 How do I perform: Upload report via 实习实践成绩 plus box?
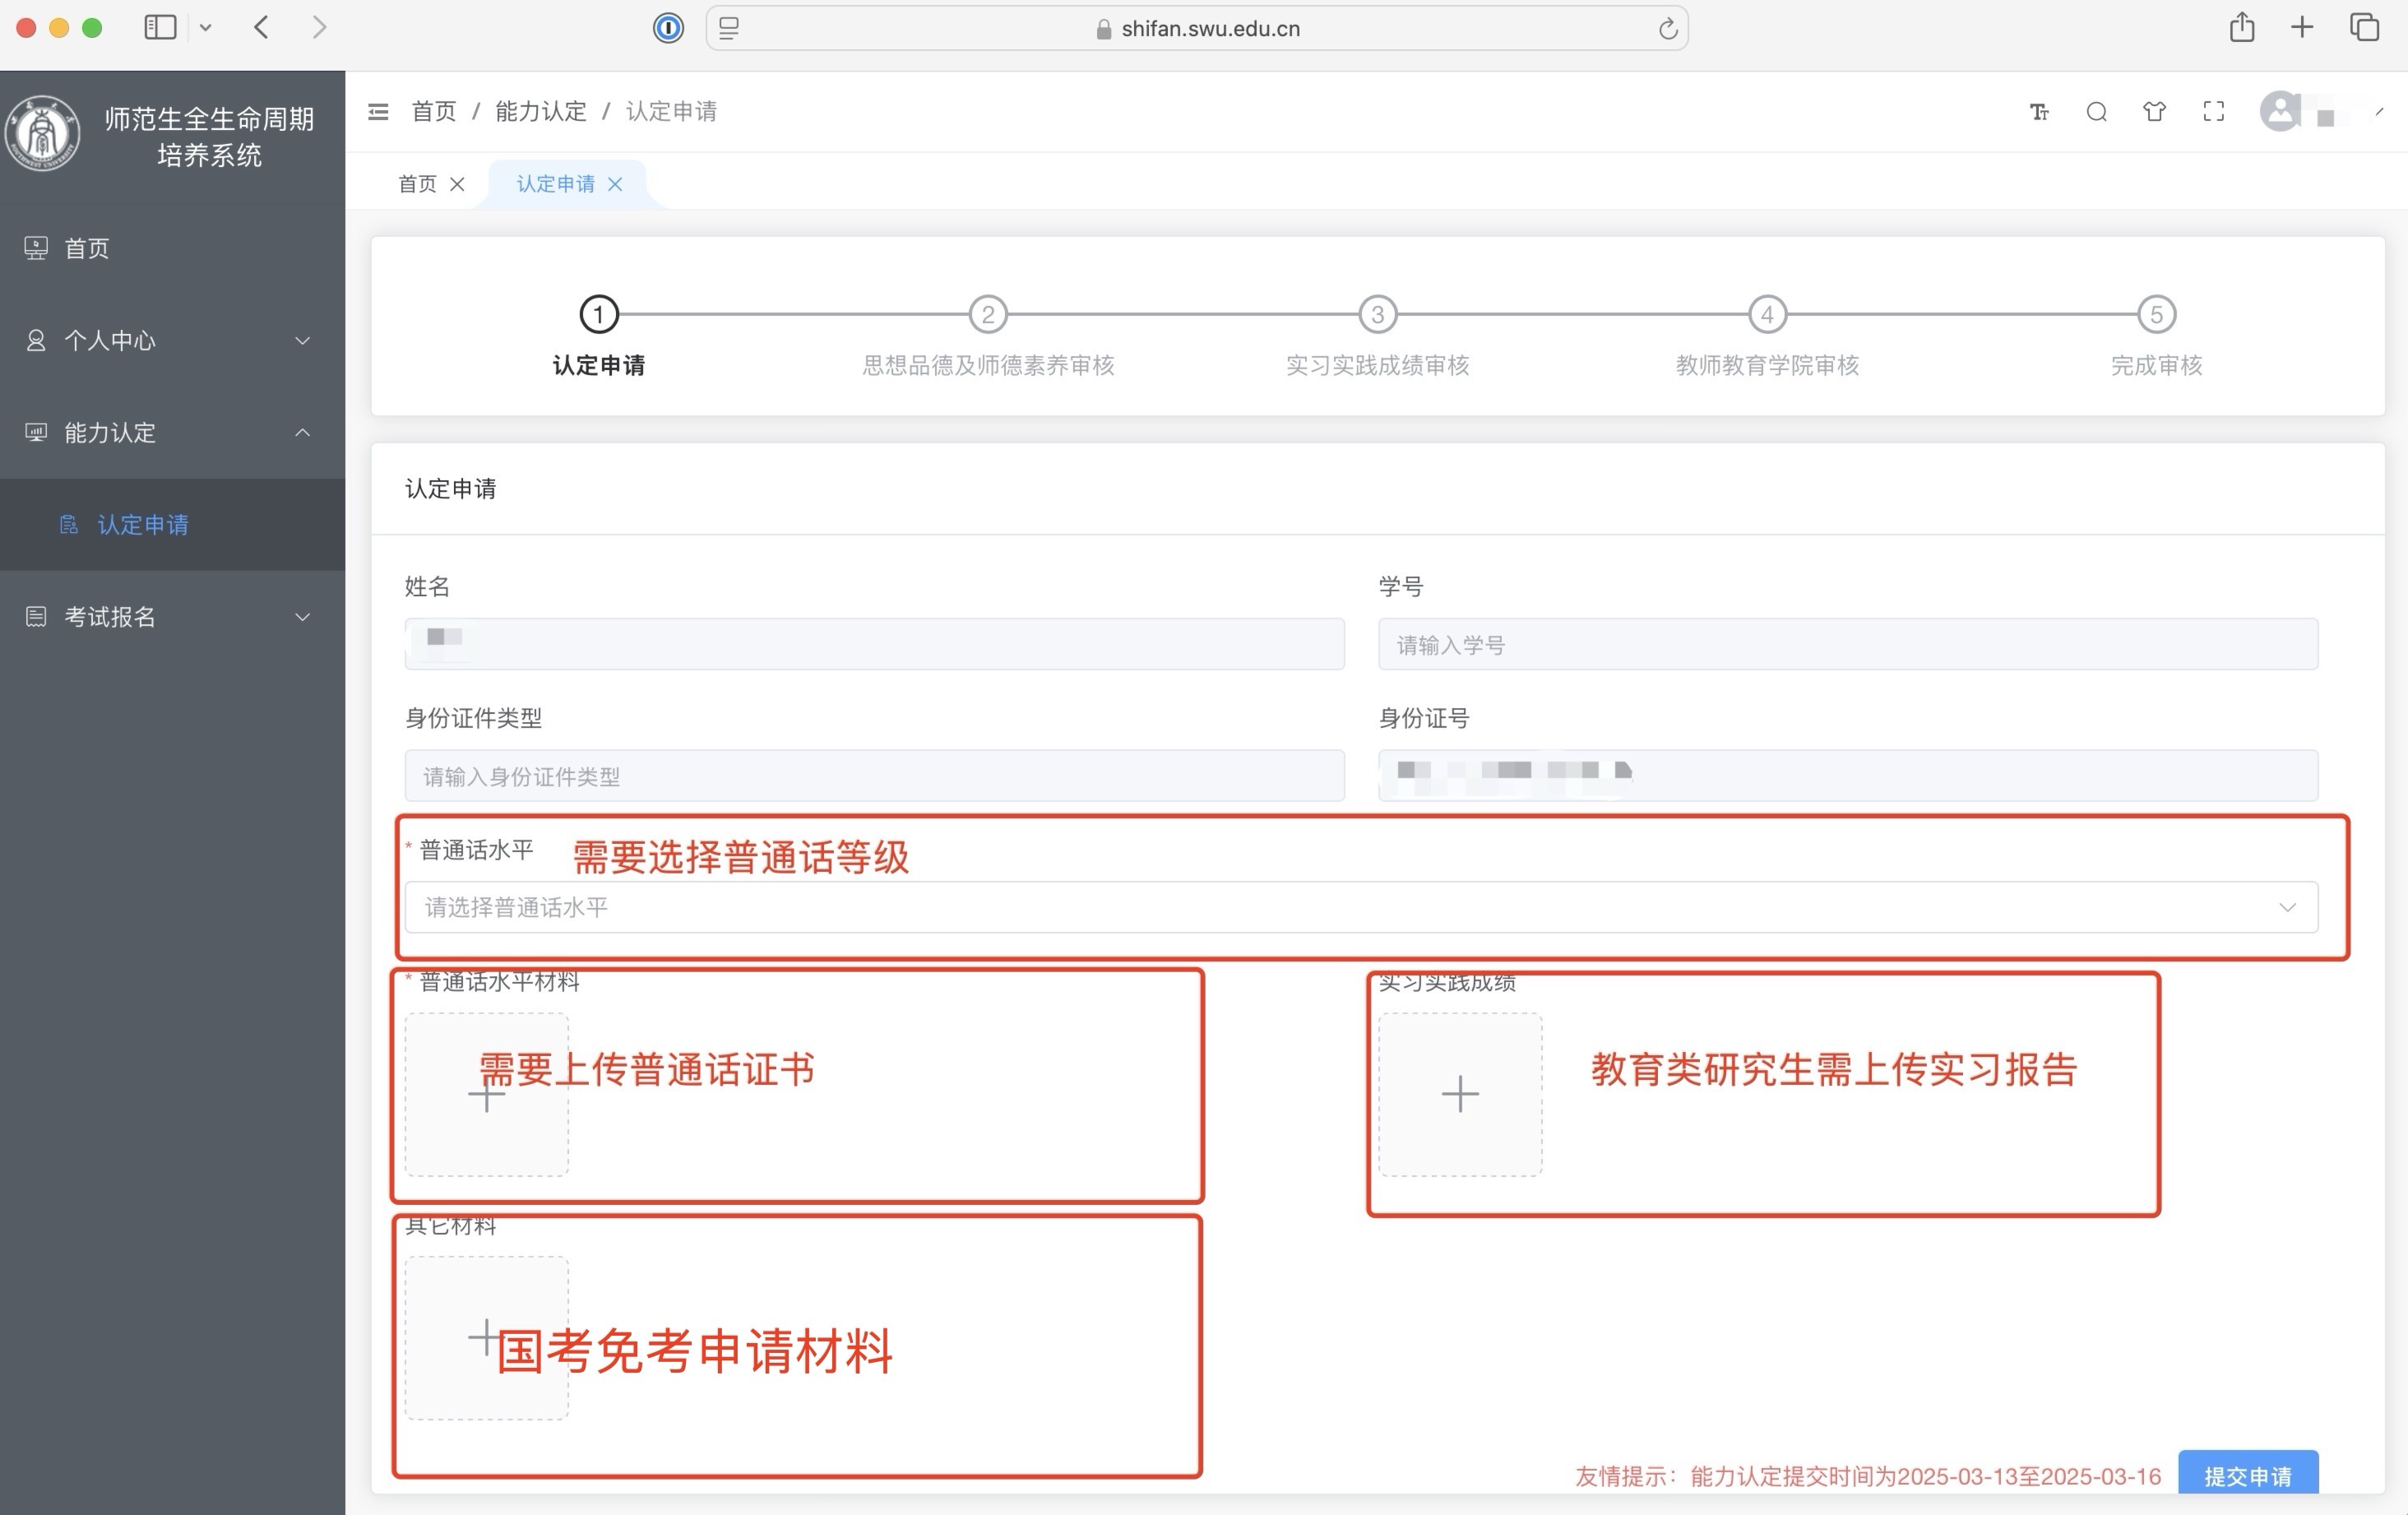coord(1460,1094)
